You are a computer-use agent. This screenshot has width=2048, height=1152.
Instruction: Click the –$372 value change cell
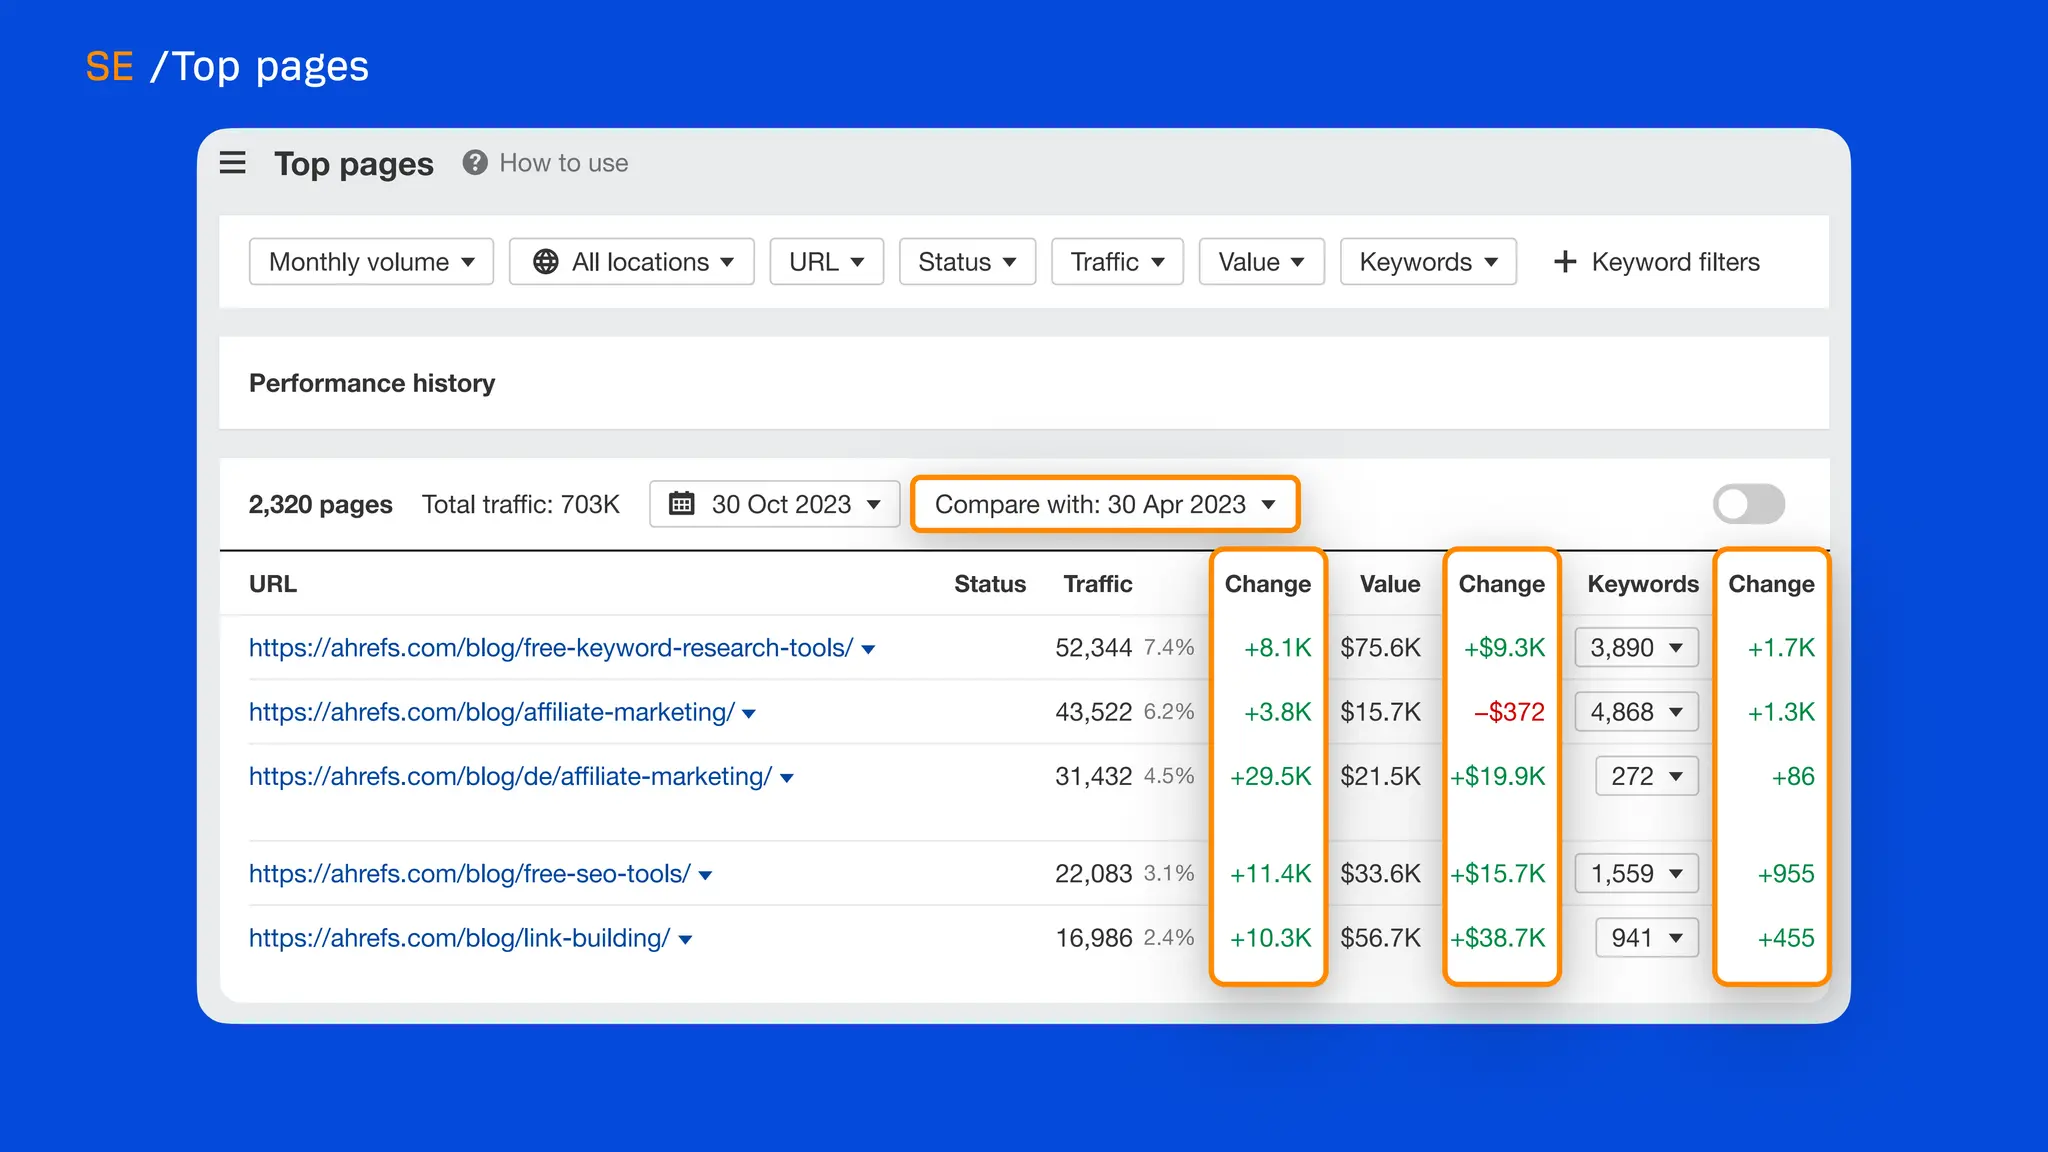pos(1509,712)
